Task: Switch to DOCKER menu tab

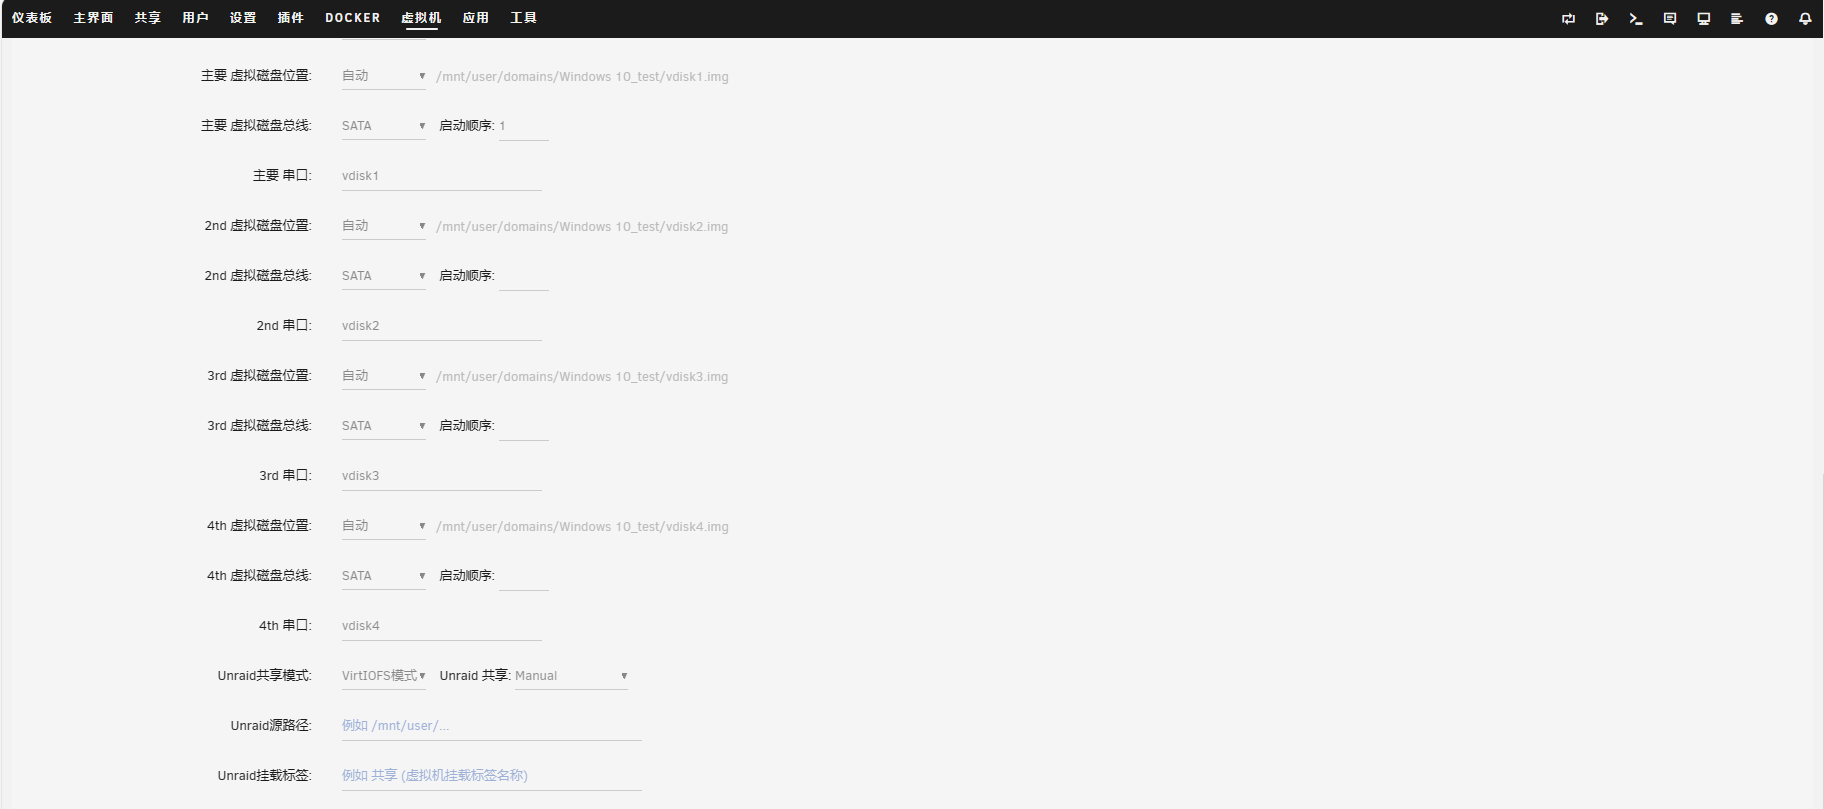Action: click(x=353, y=18)
